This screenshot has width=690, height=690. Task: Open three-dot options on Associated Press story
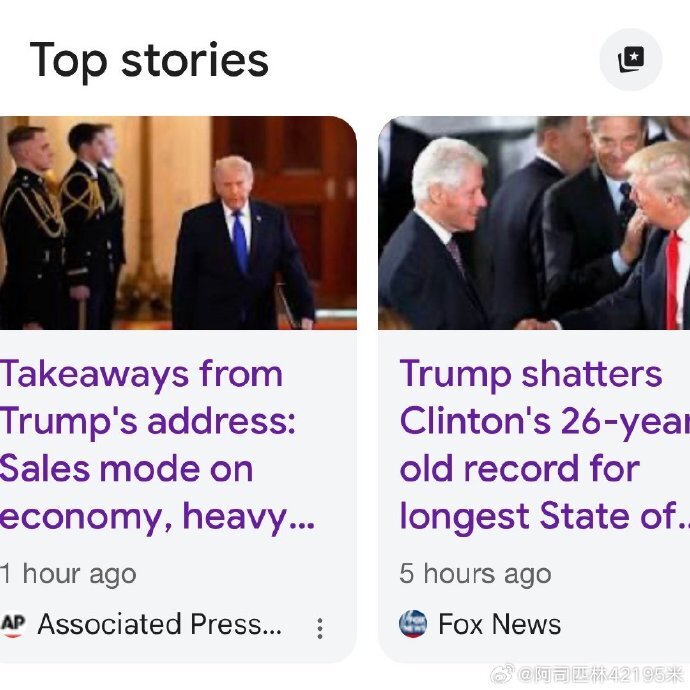pos(320,628)
